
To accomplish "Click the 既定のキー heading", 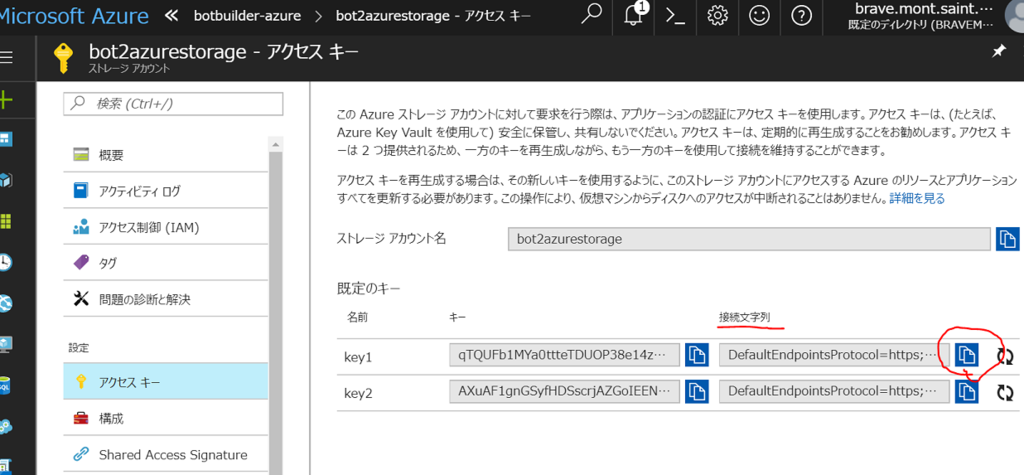I will [x=368, y=287].
